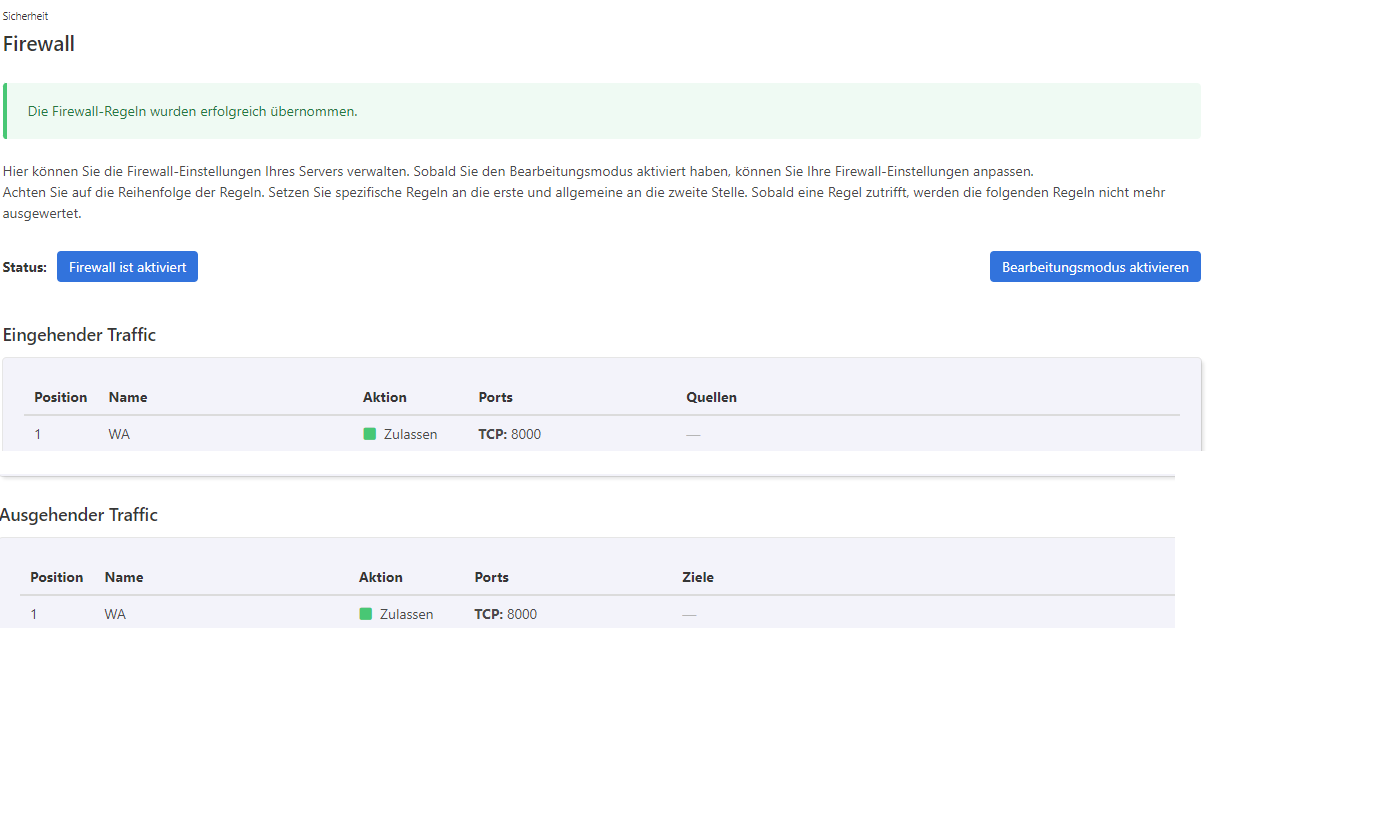The width and height of the screenshot is (1374, 816).
Task: Click the Position column header of incoming table
Action: [x=60, y=397]
